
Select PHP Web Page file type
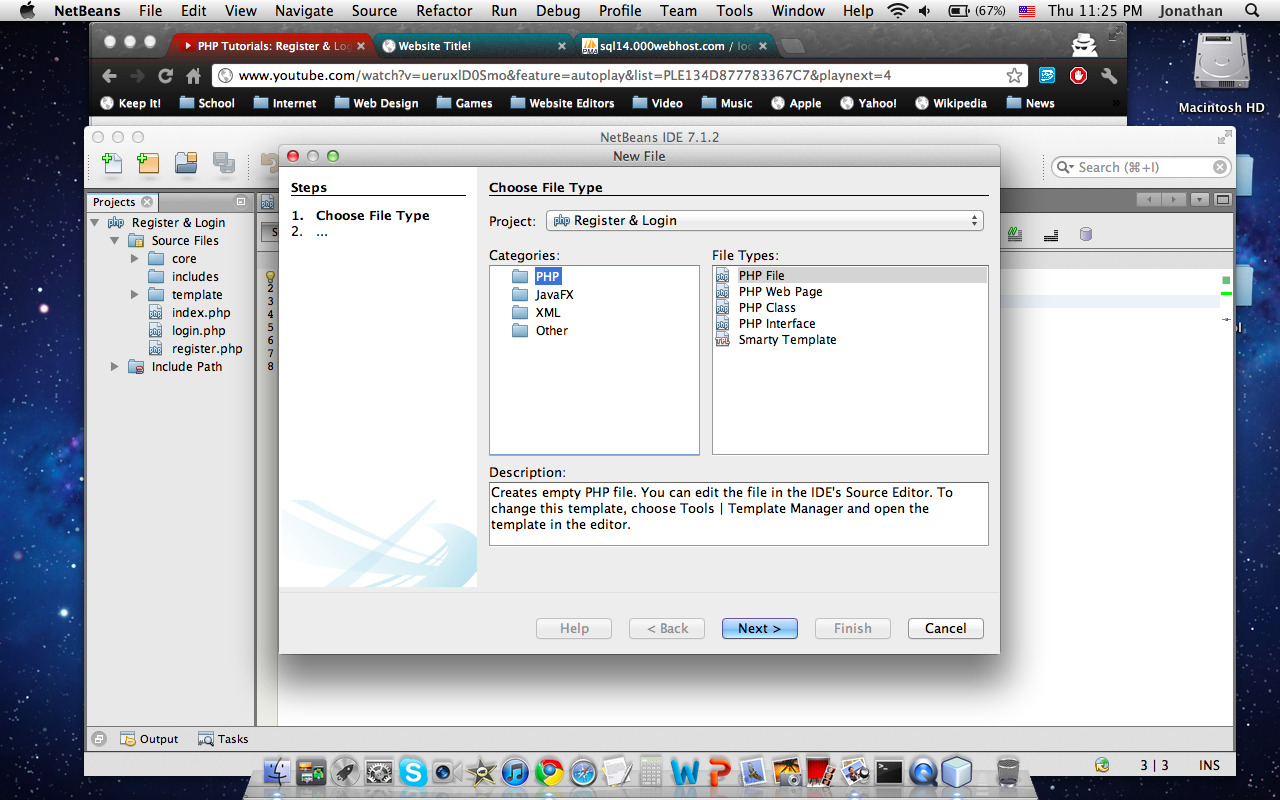(x=780, y=292)
